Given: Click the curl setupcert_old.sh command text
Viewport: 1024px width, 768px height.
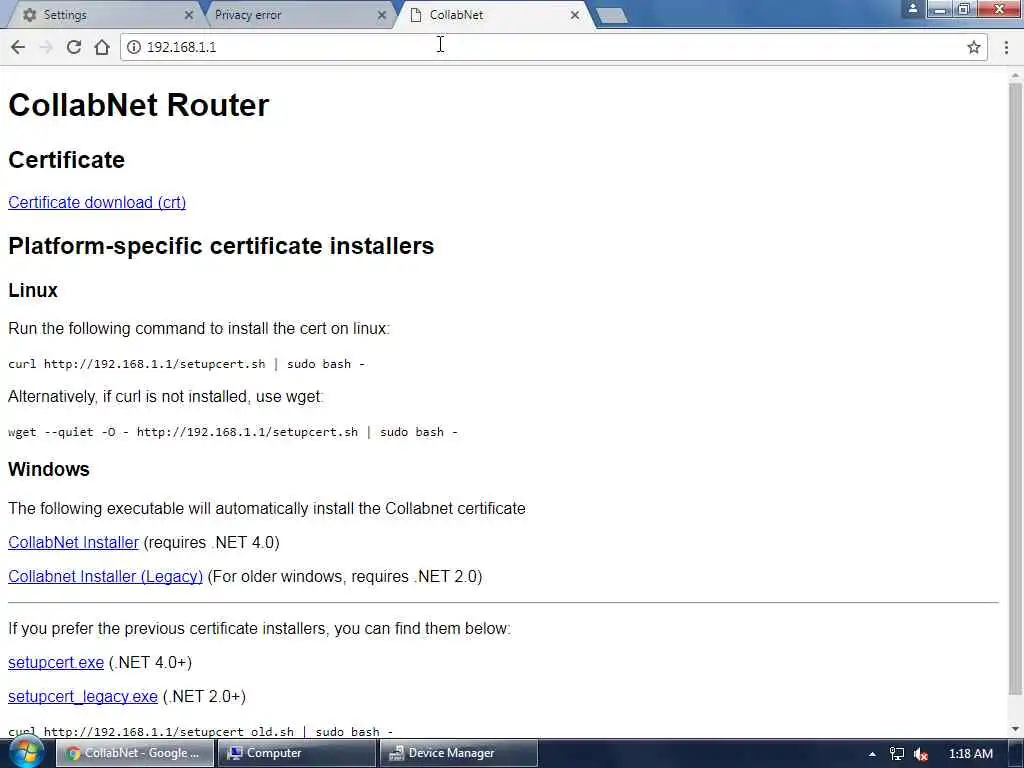Looking at the screenshot, I should [x=200, y=731].
